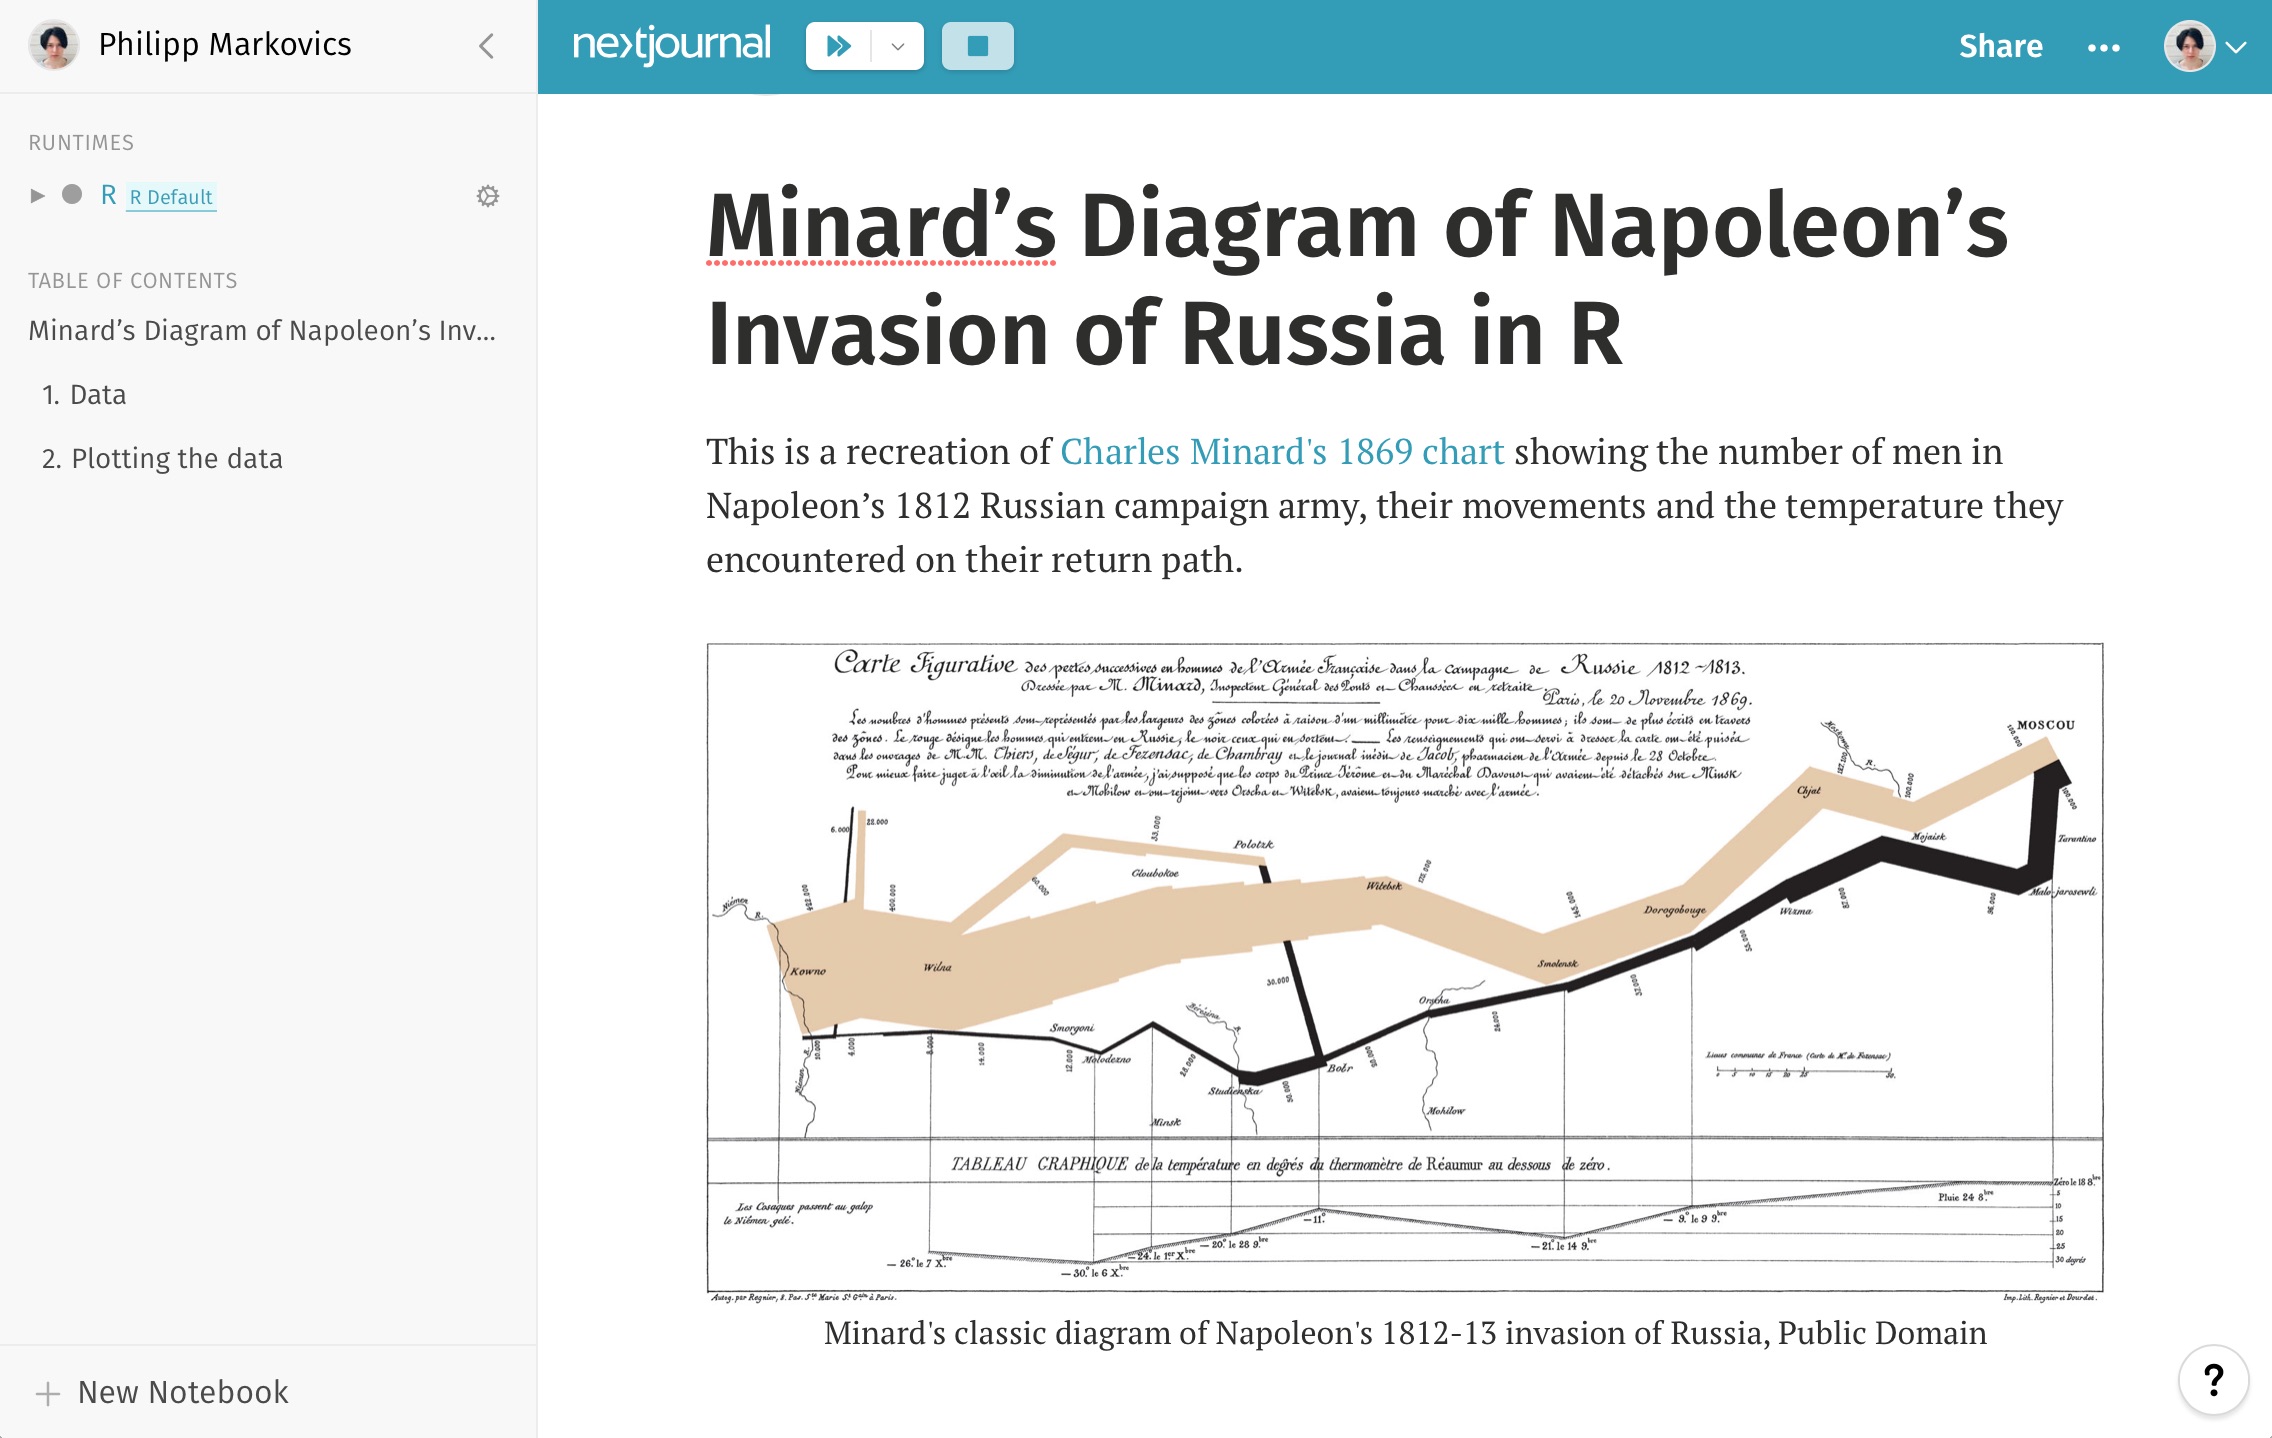
Task: Stop execution with the square stop button
Action: (x=977, y=46)
